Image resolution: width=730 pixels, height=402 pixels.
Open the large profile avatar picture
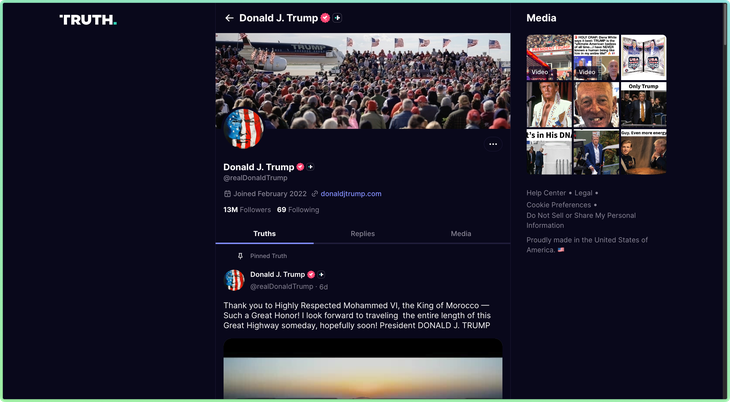[243, 129]
